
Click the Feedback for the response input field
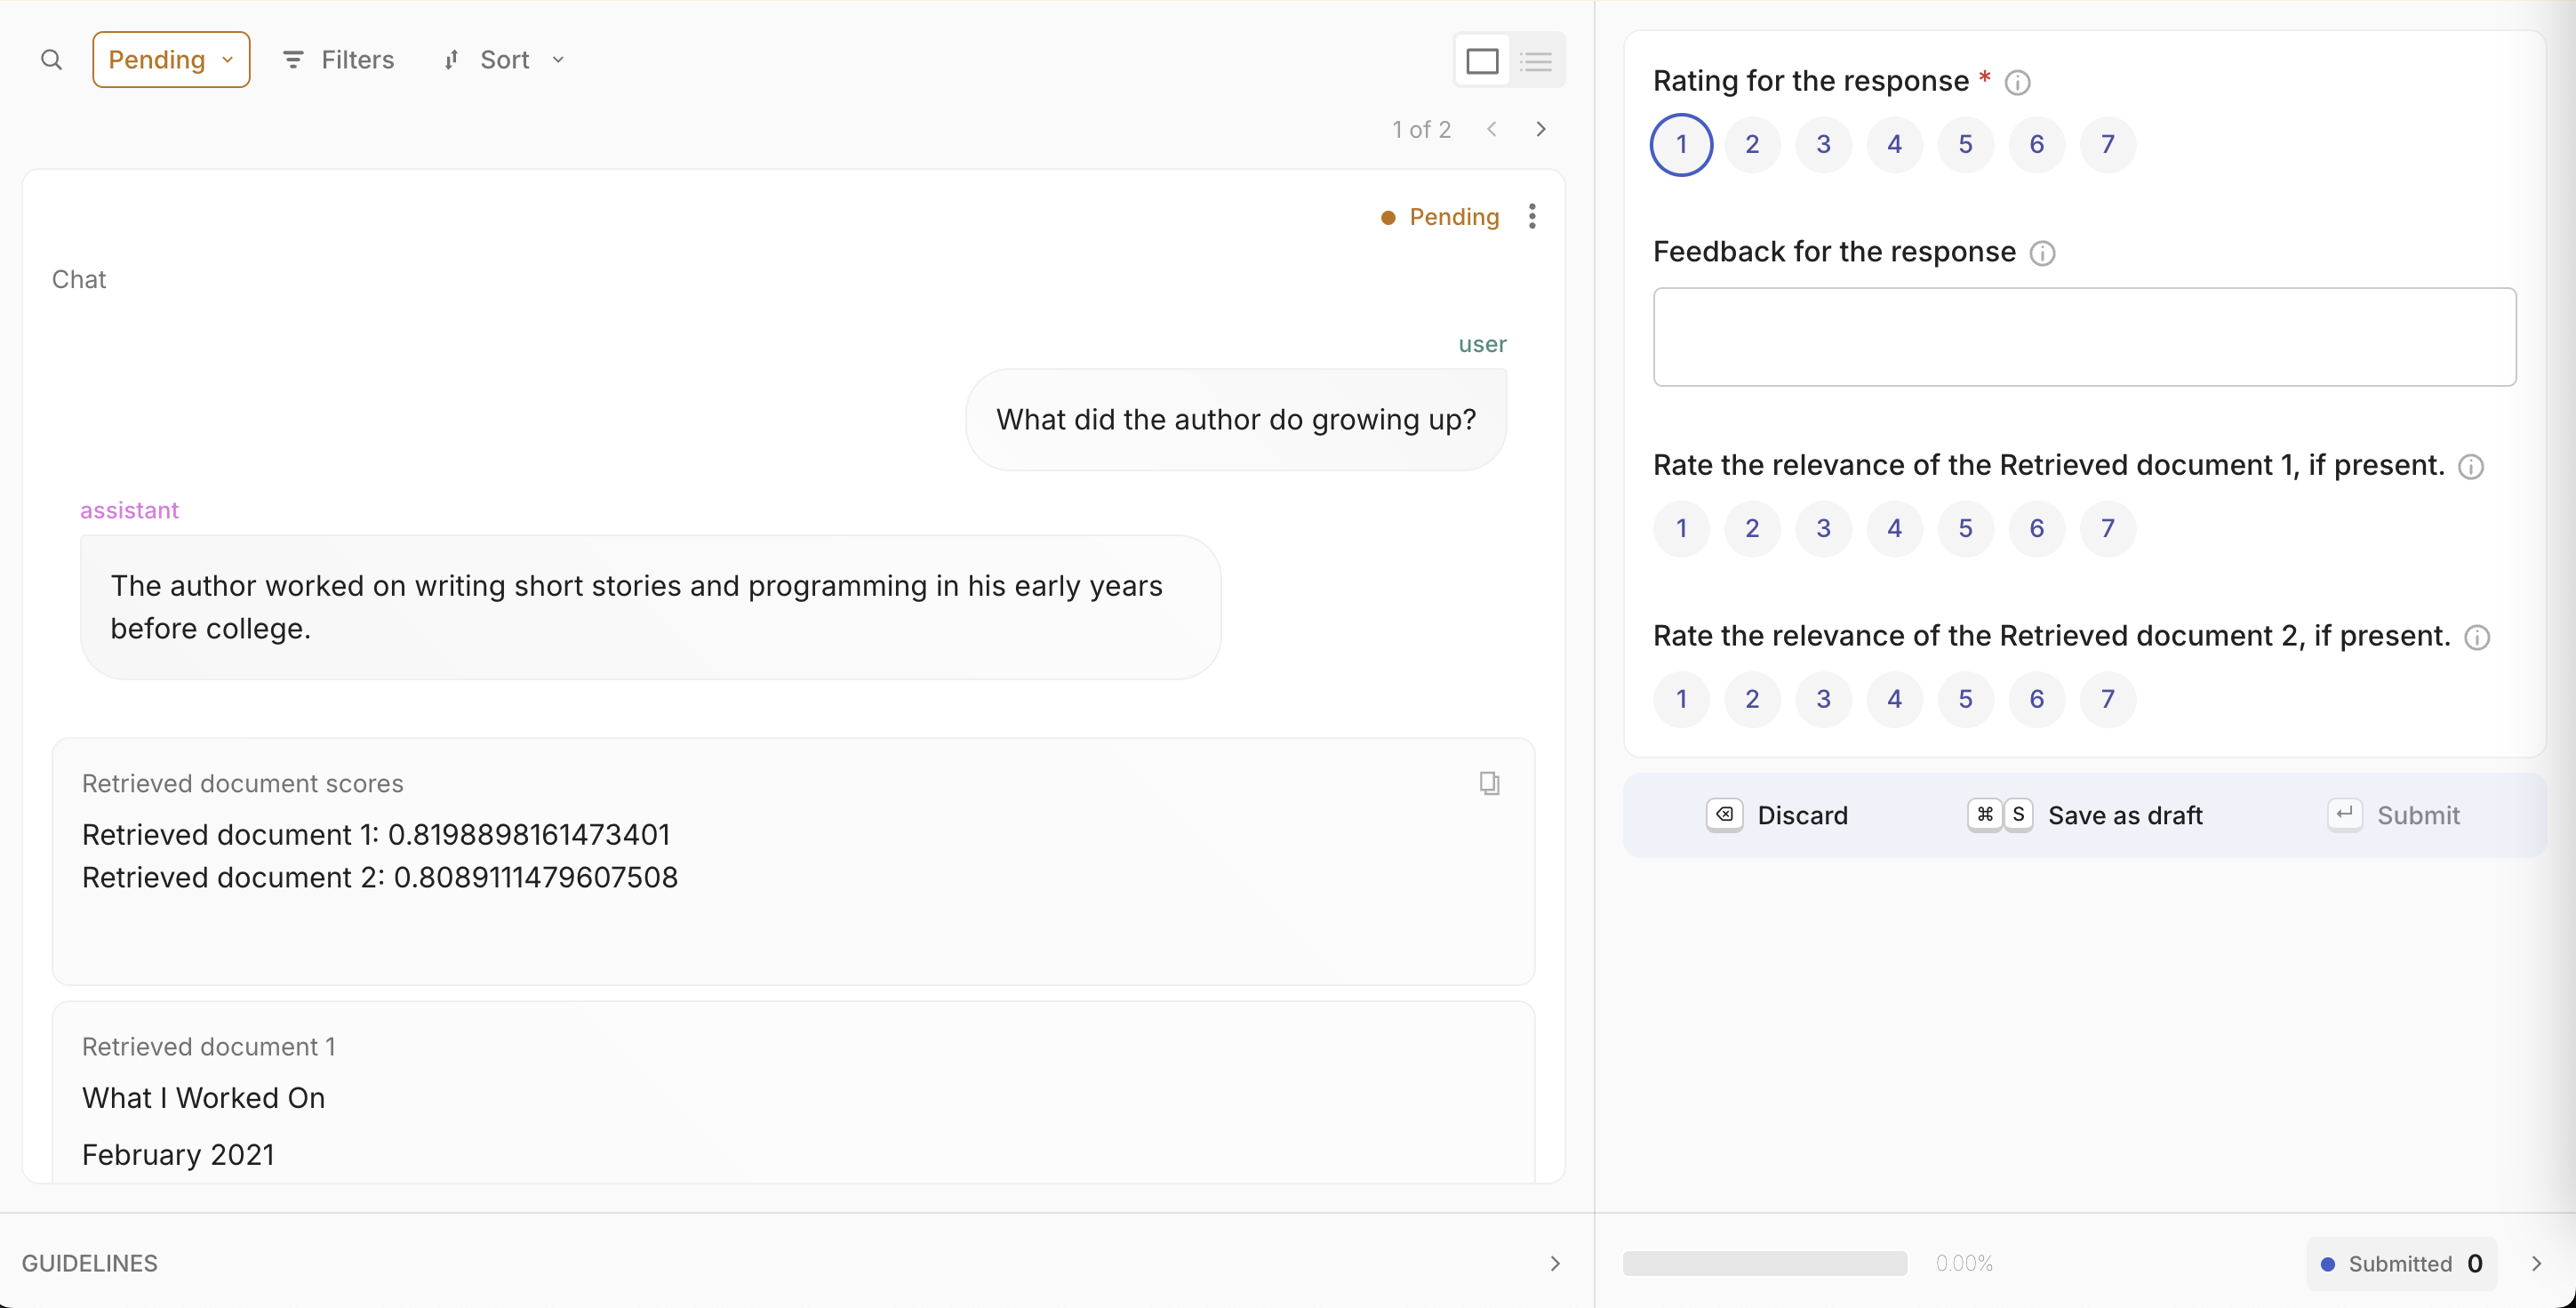pyautogui.click(x=2086, y=335)
